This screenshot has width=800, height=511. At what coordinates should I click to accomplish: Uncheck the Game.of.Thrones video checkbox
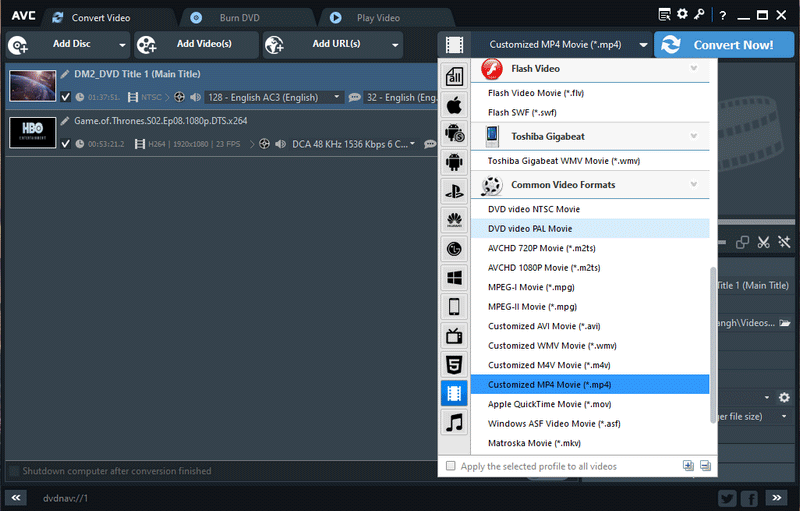pos(65,144)
